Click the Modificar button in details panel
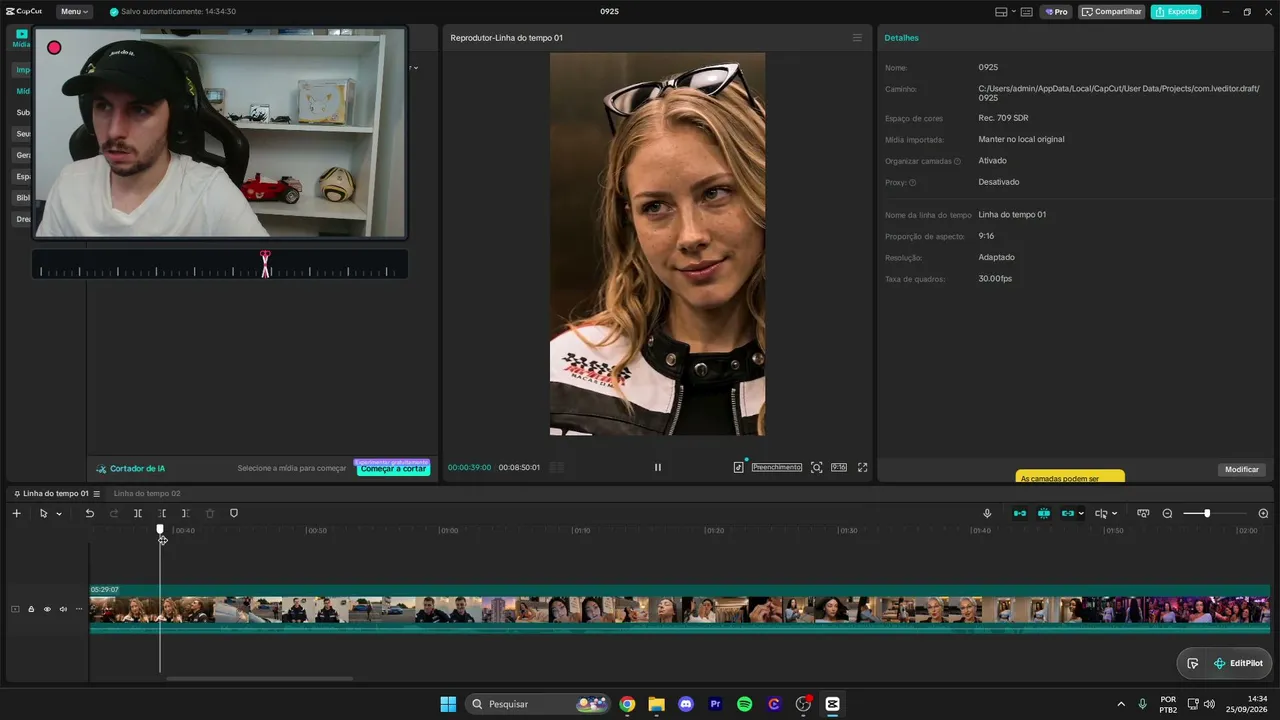This screenshot has width=1280, height=720. click(x=1242, y=469)
